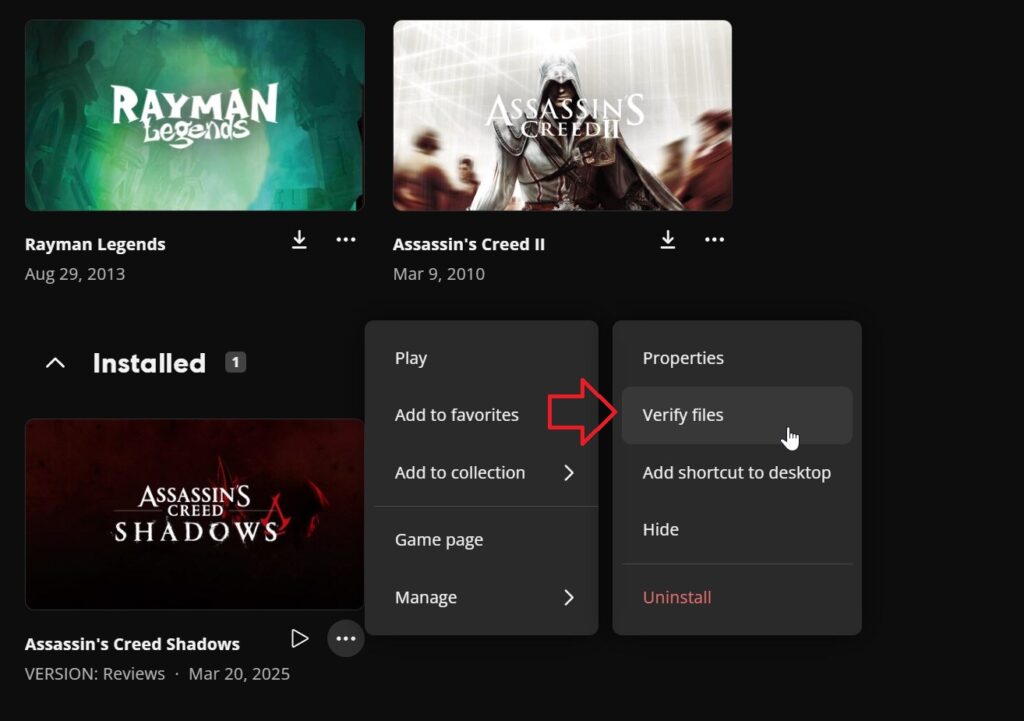Expand the Manage submenu arrow
This screenshot has width=1024, height=721.
(x=568, y=598)
